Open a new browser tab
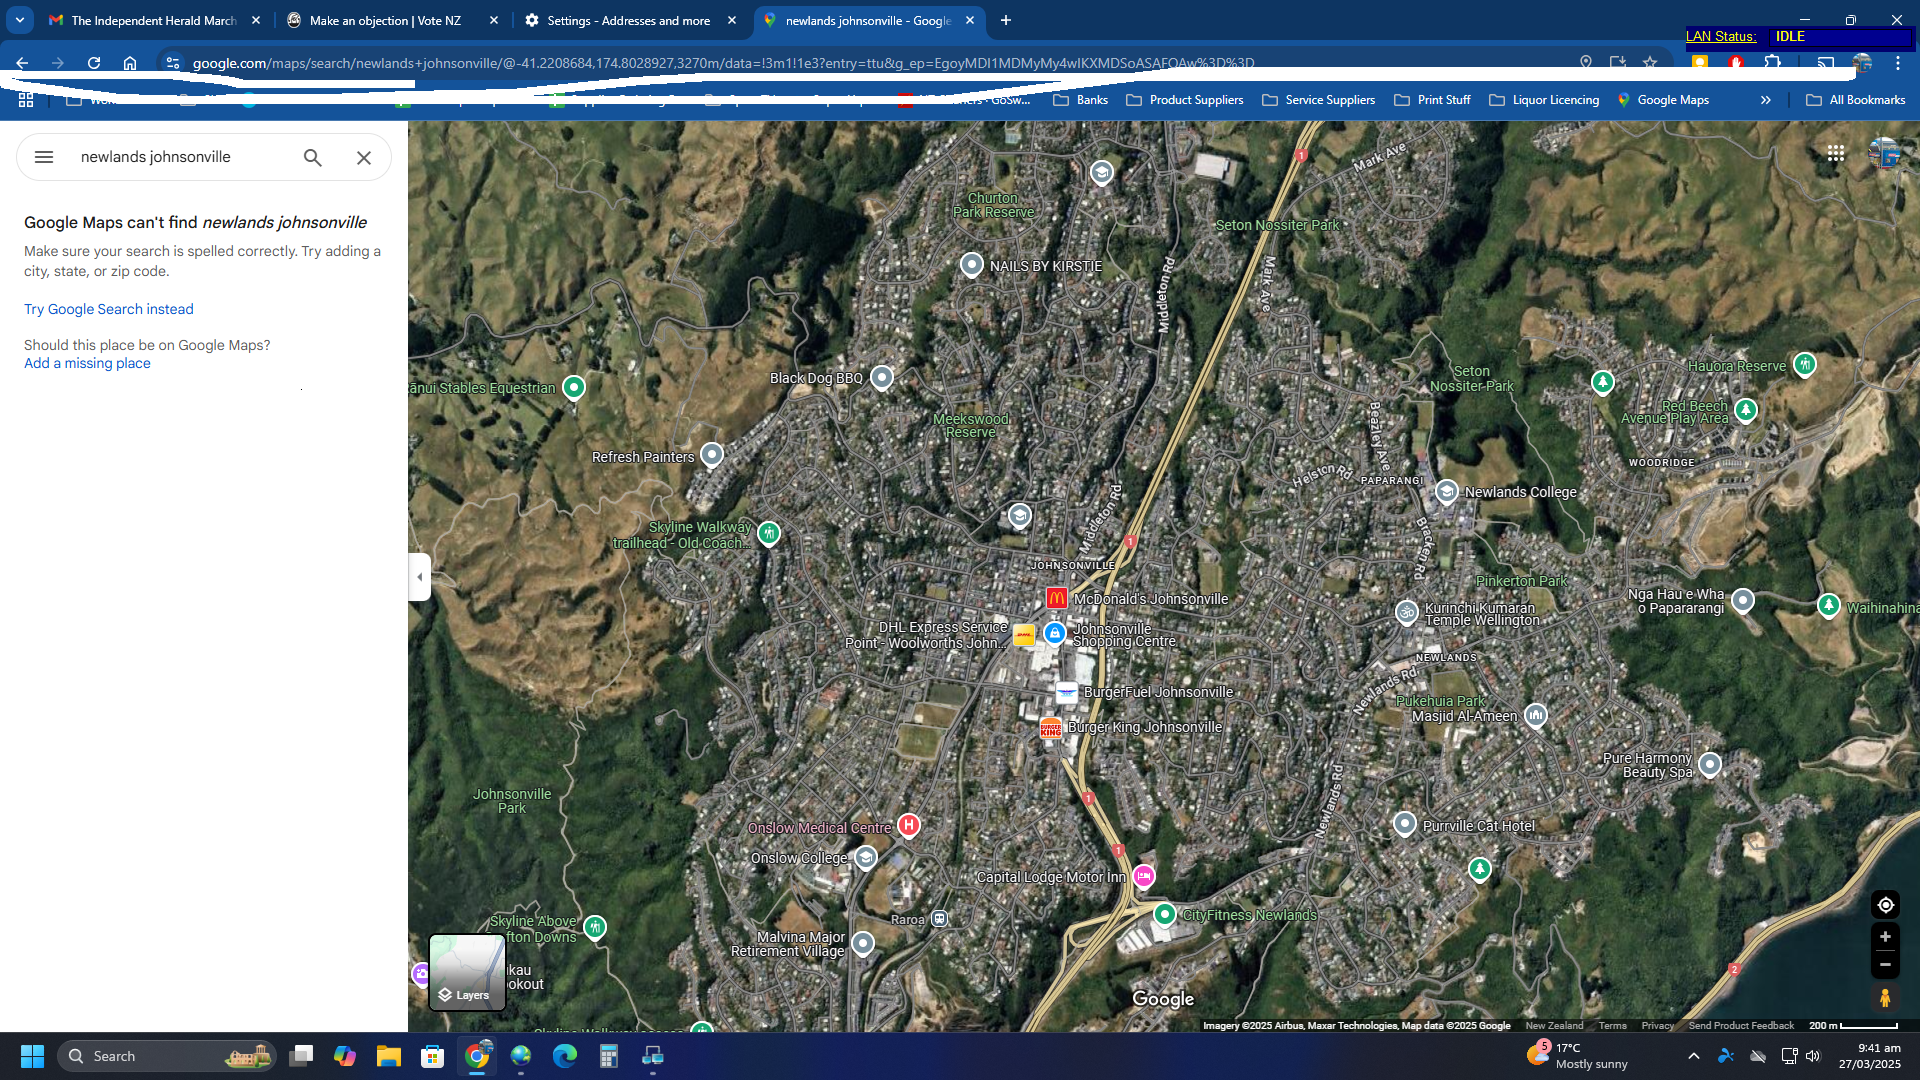The image size is (1920, 1080). [1006, 20]
